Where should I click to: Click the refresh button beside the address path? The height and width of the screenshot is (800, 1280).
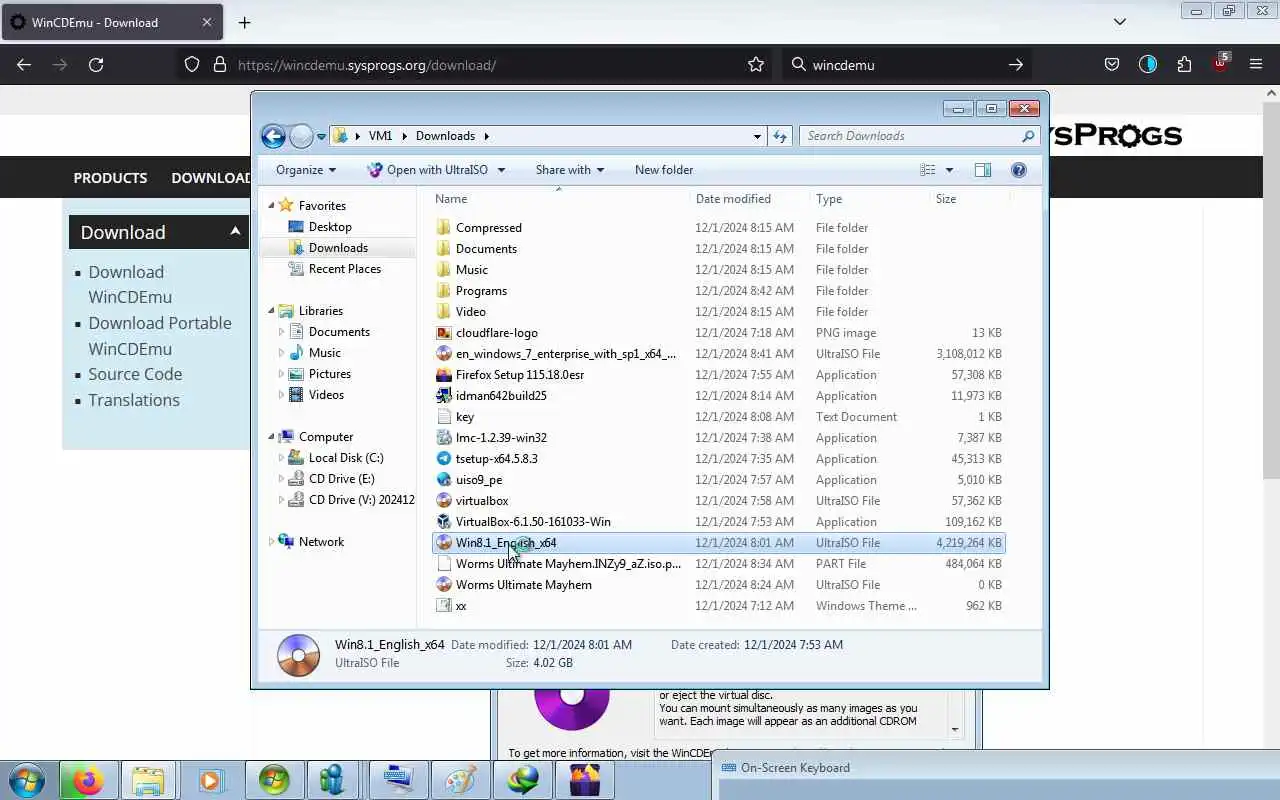pyautogui.click(x=780, y=136)
